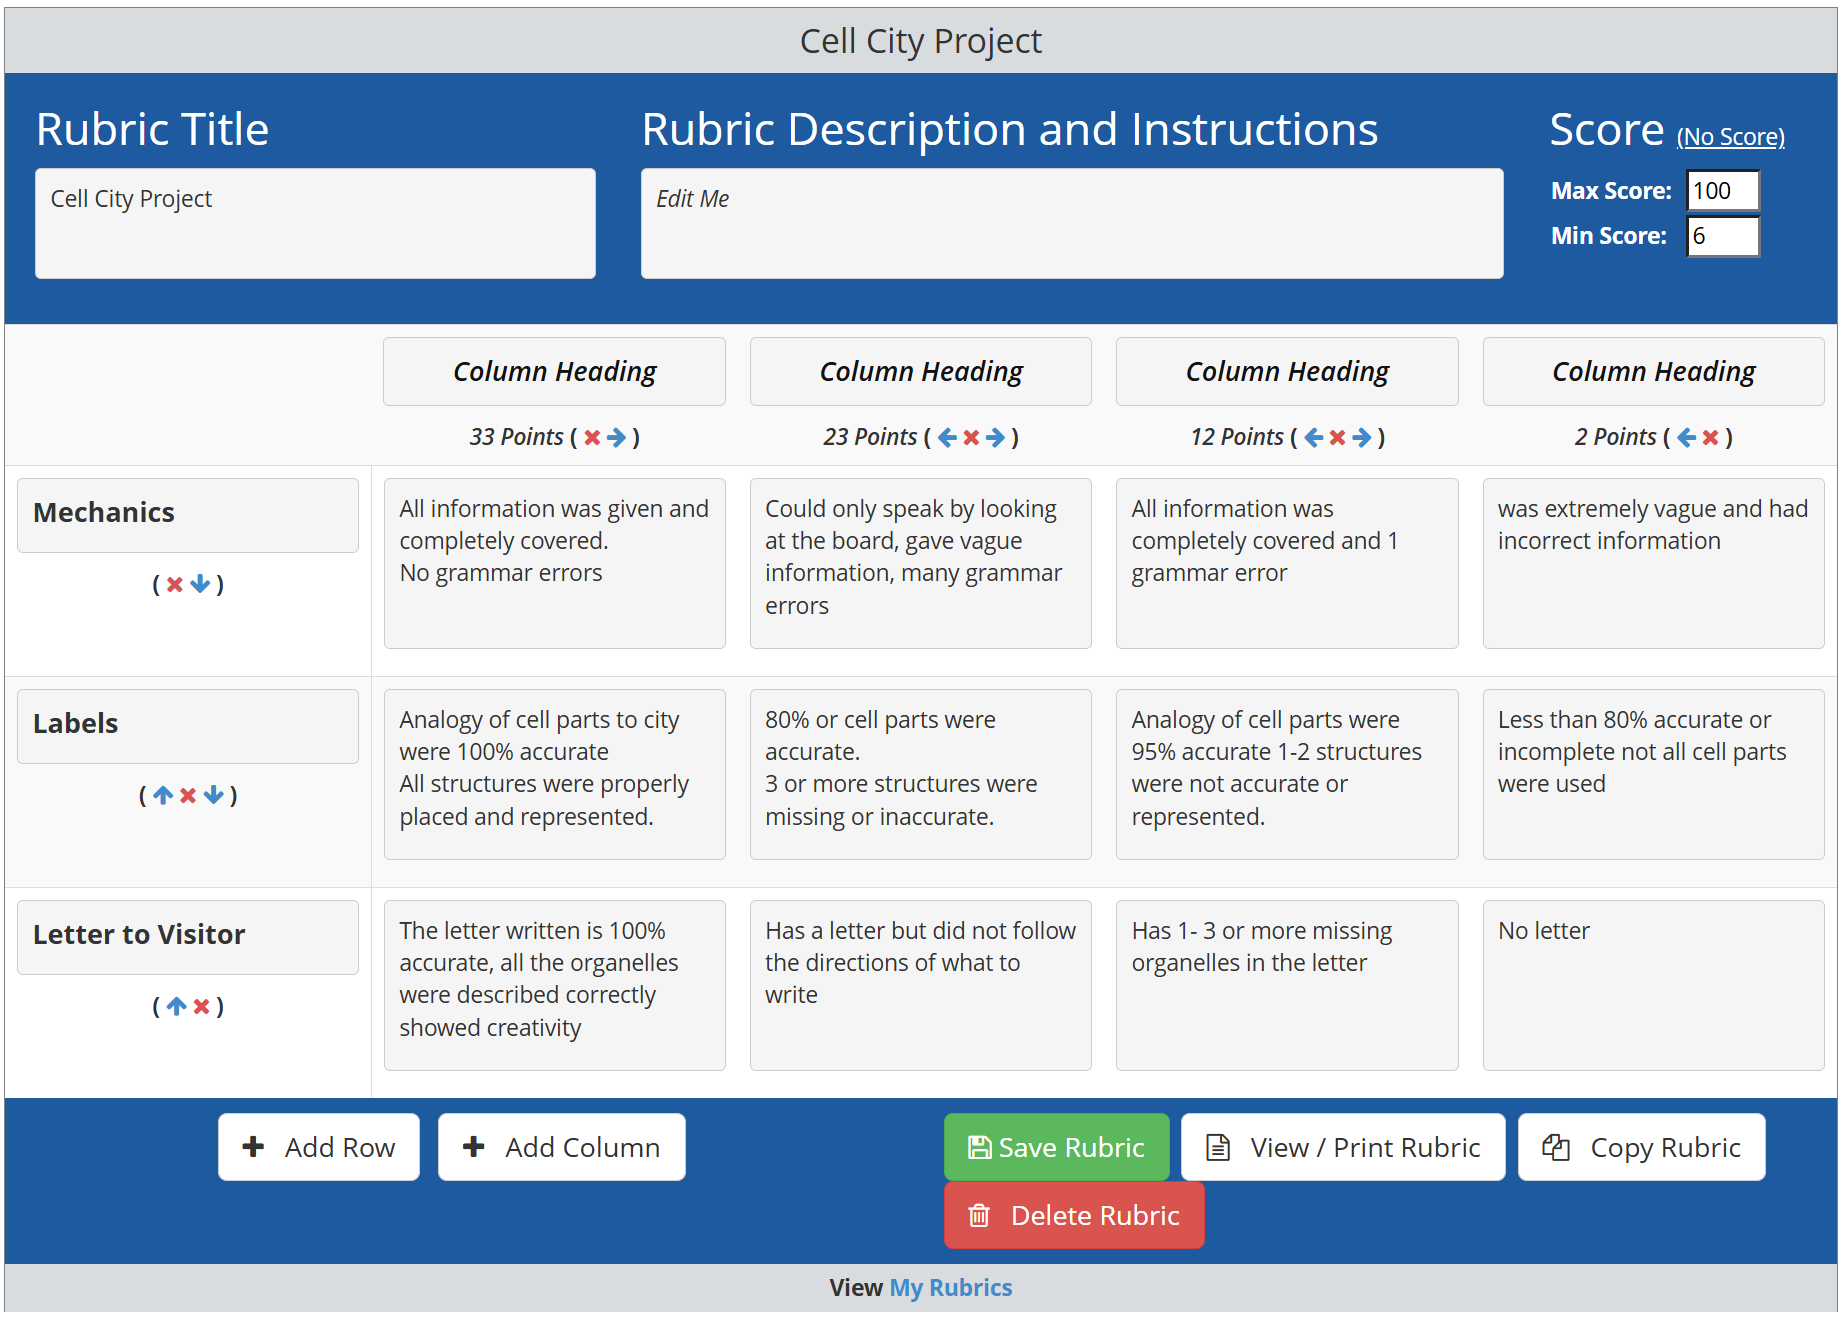Delete the Mechanics row
Viewport: 1843px width, 1317px height.
tap(175, 584)
